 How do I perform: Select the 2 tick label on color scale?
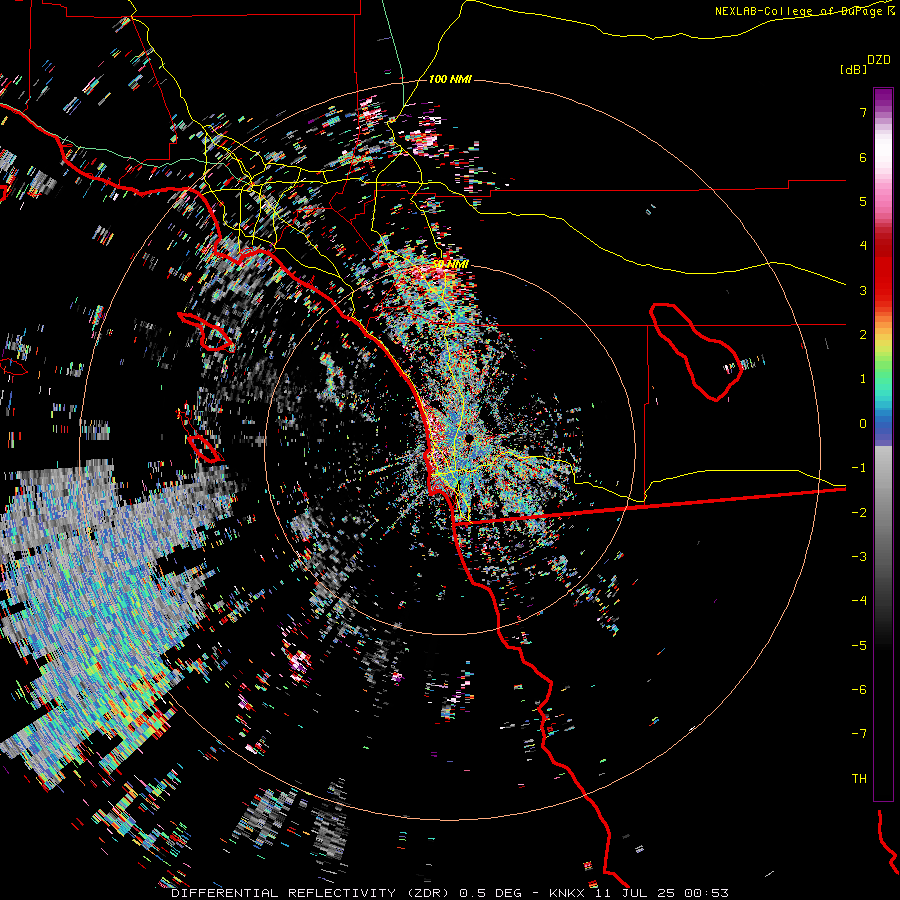click(863, 335)
